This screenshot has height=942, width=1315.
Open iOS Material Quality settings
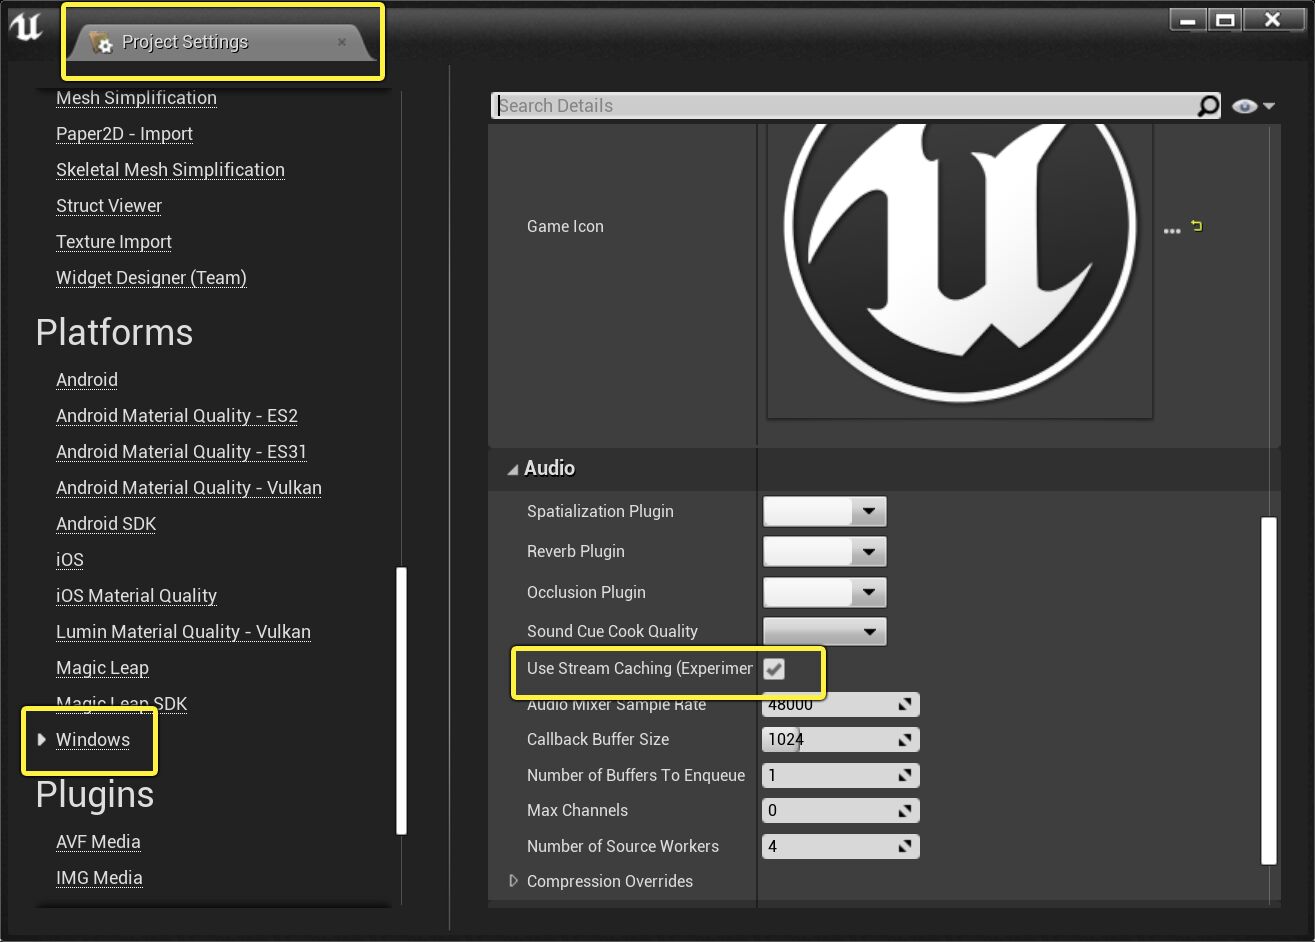pos(136,595)
